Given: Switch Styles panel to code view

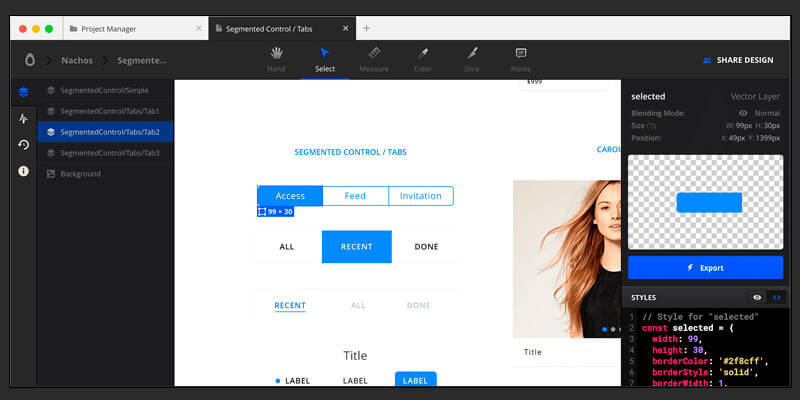Looking at the screenshot, I should pyautogui.click(x=776, y=297).
